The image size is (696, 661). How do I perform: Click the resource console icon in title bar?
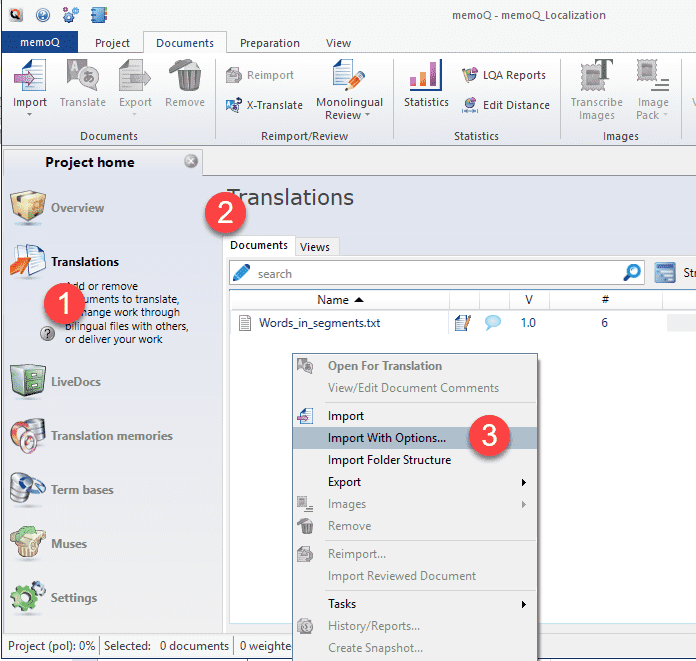coord(99,15)
